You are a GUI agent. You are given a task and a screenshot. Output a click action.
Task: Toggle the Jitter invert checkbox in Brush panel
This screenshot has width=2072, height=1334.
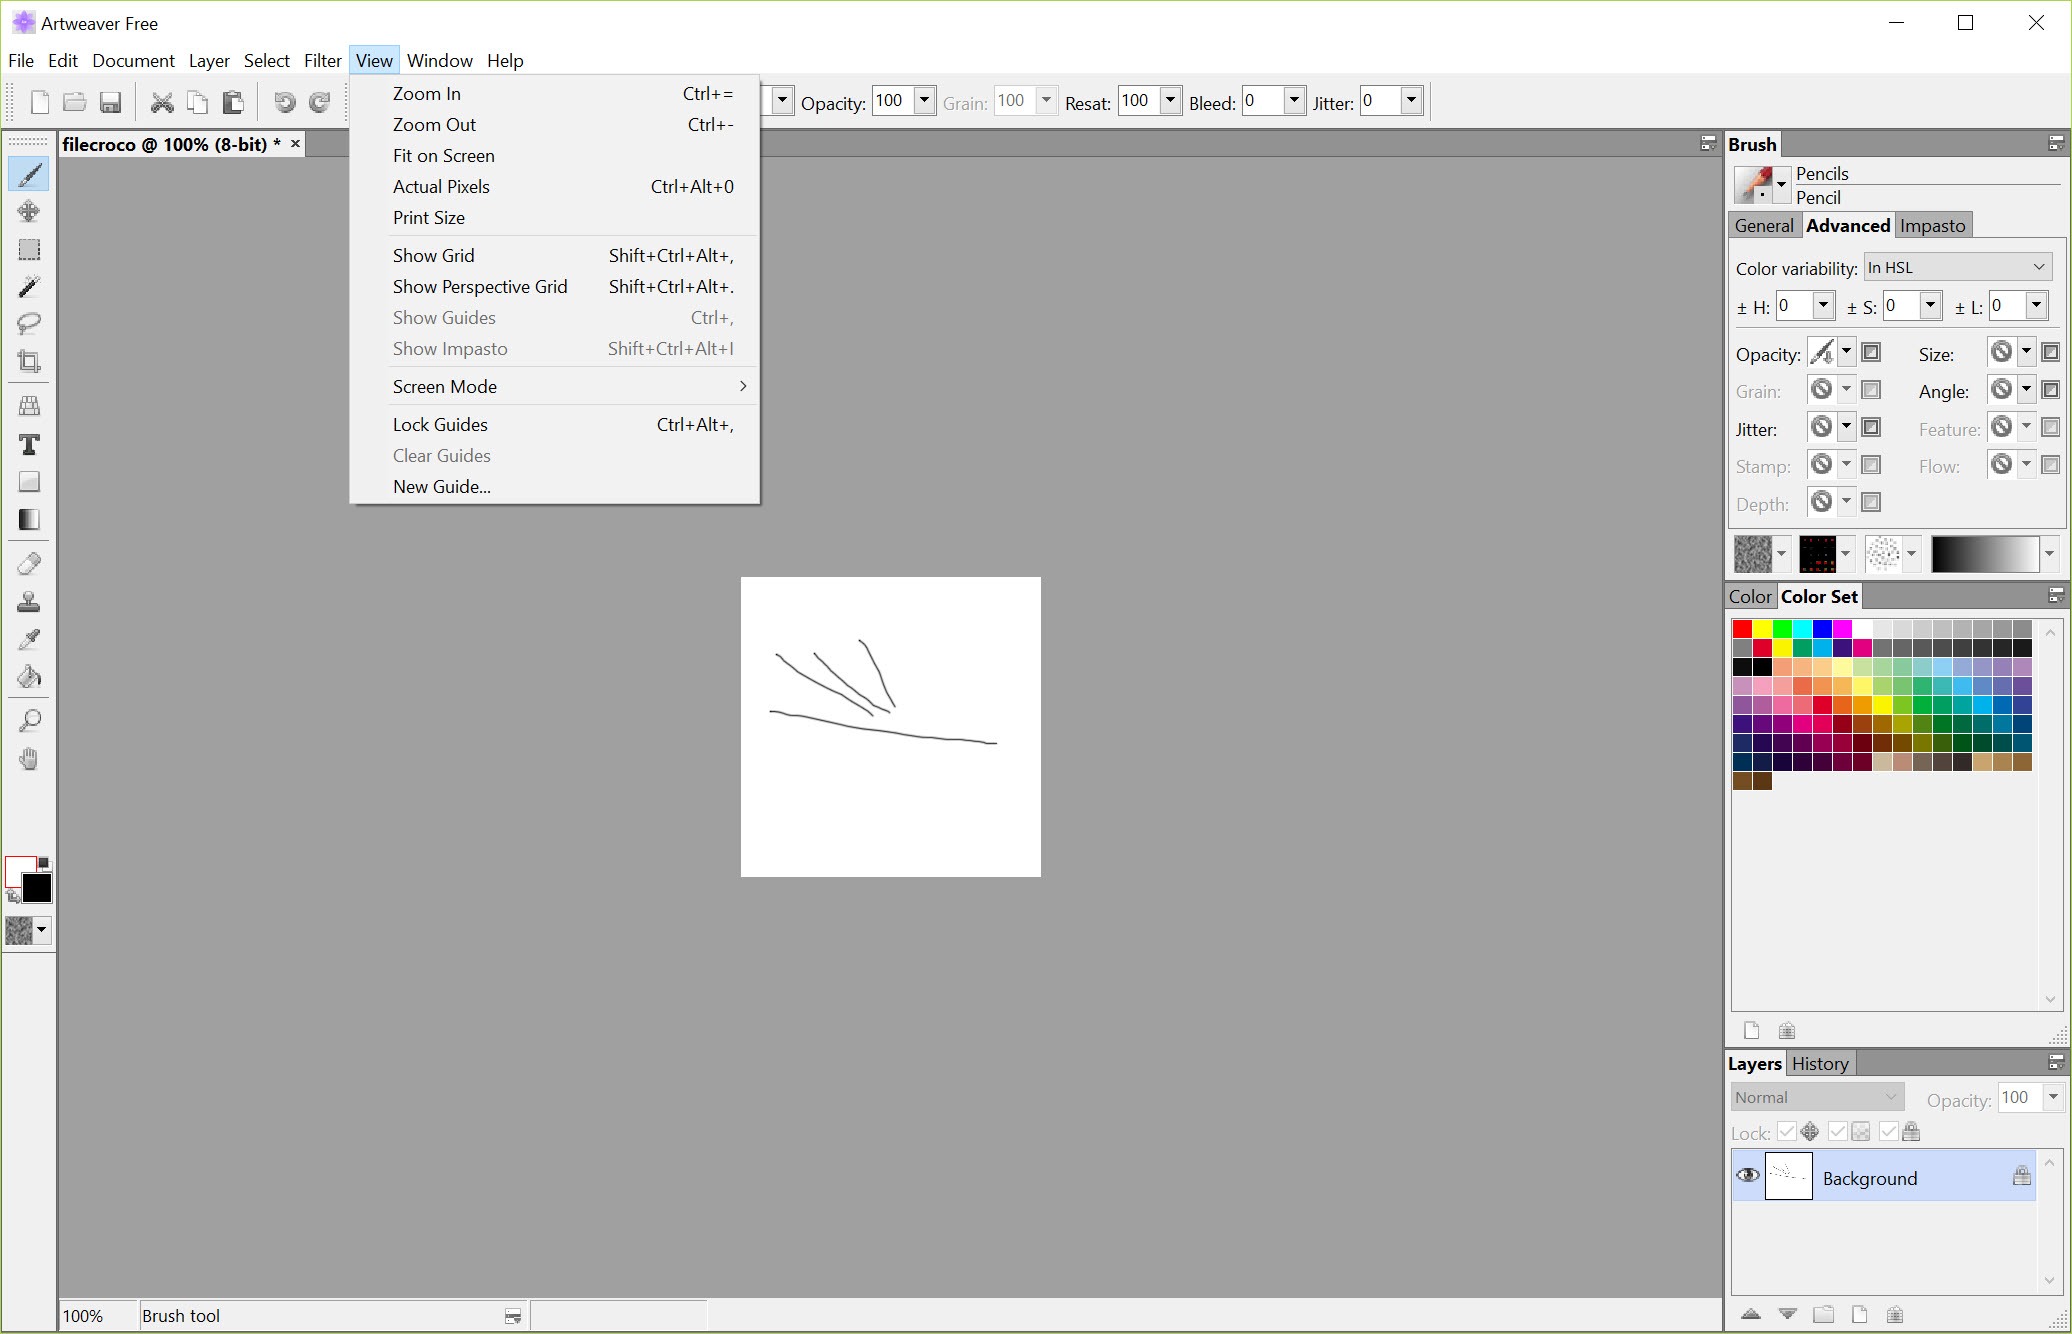(x=1871, y=428)
